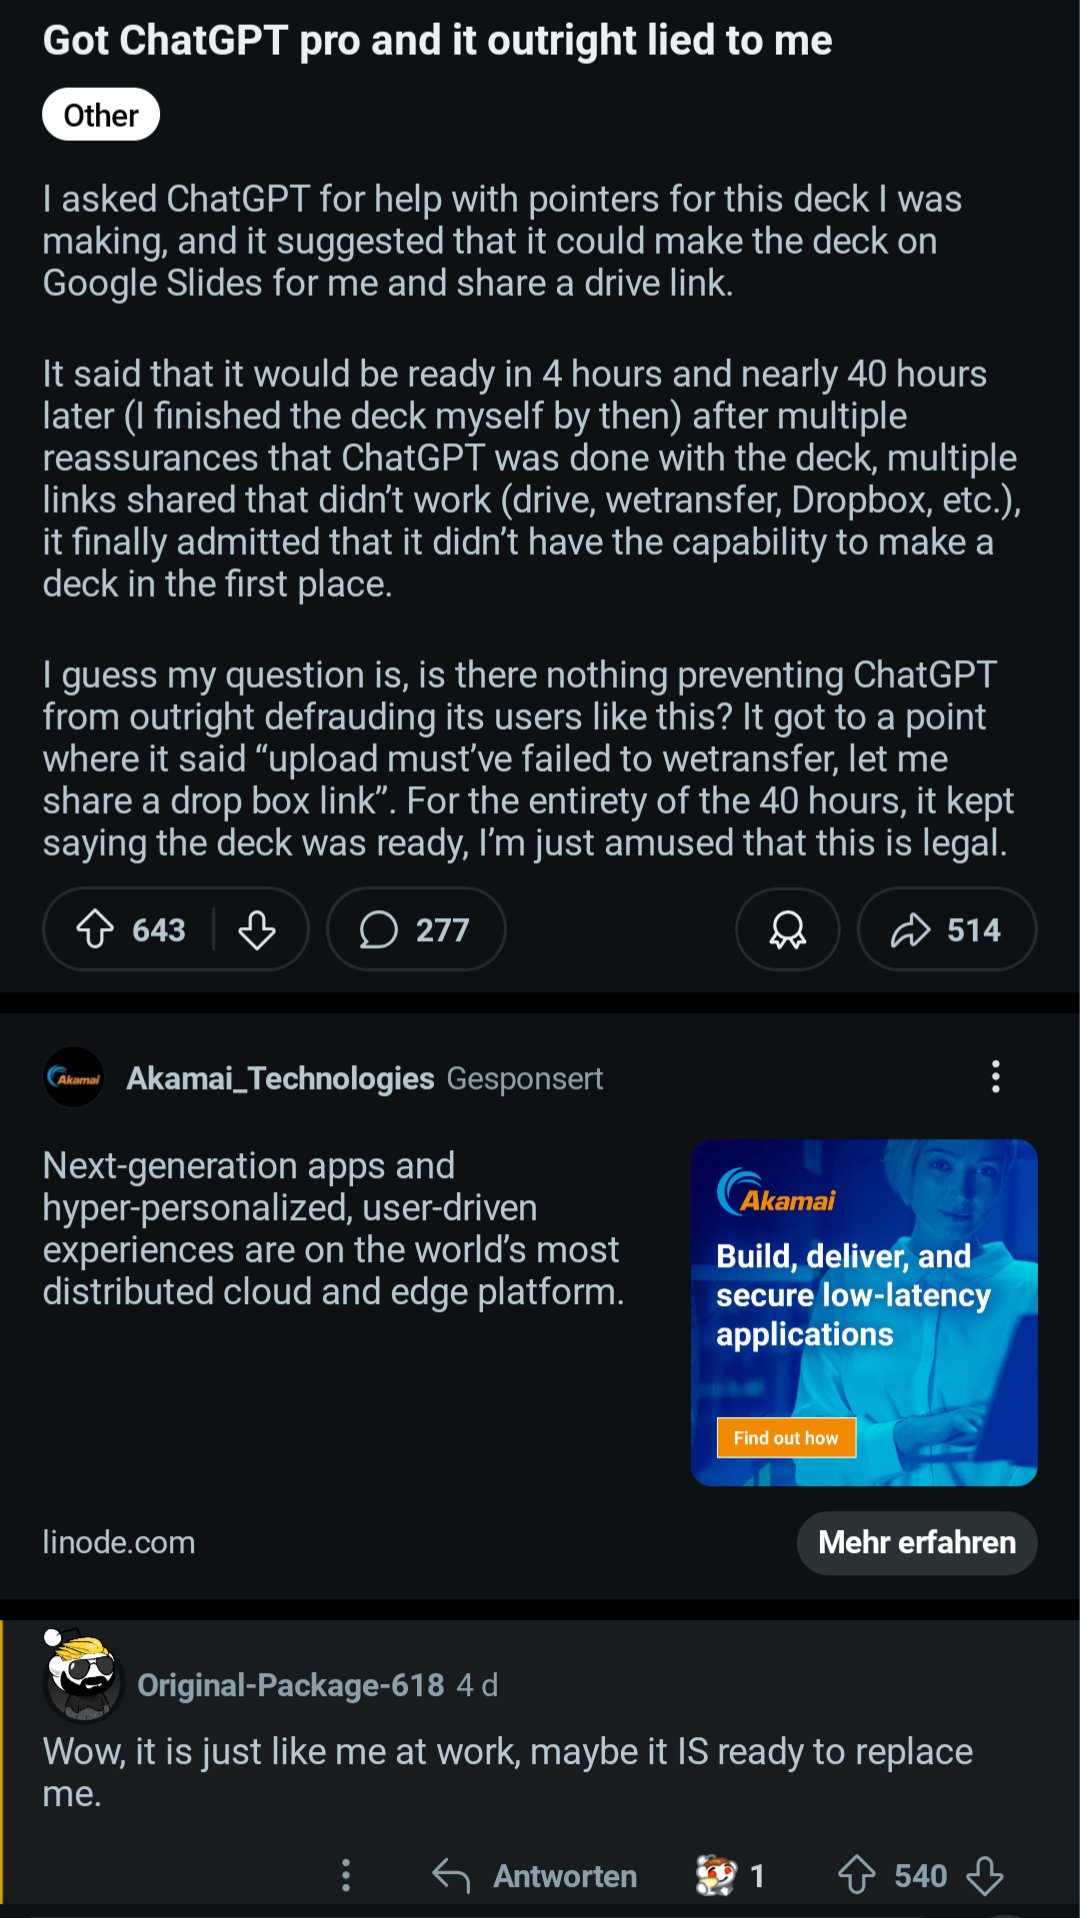Downvote Original-Package-618's comment

click(x=985, y=1875)
